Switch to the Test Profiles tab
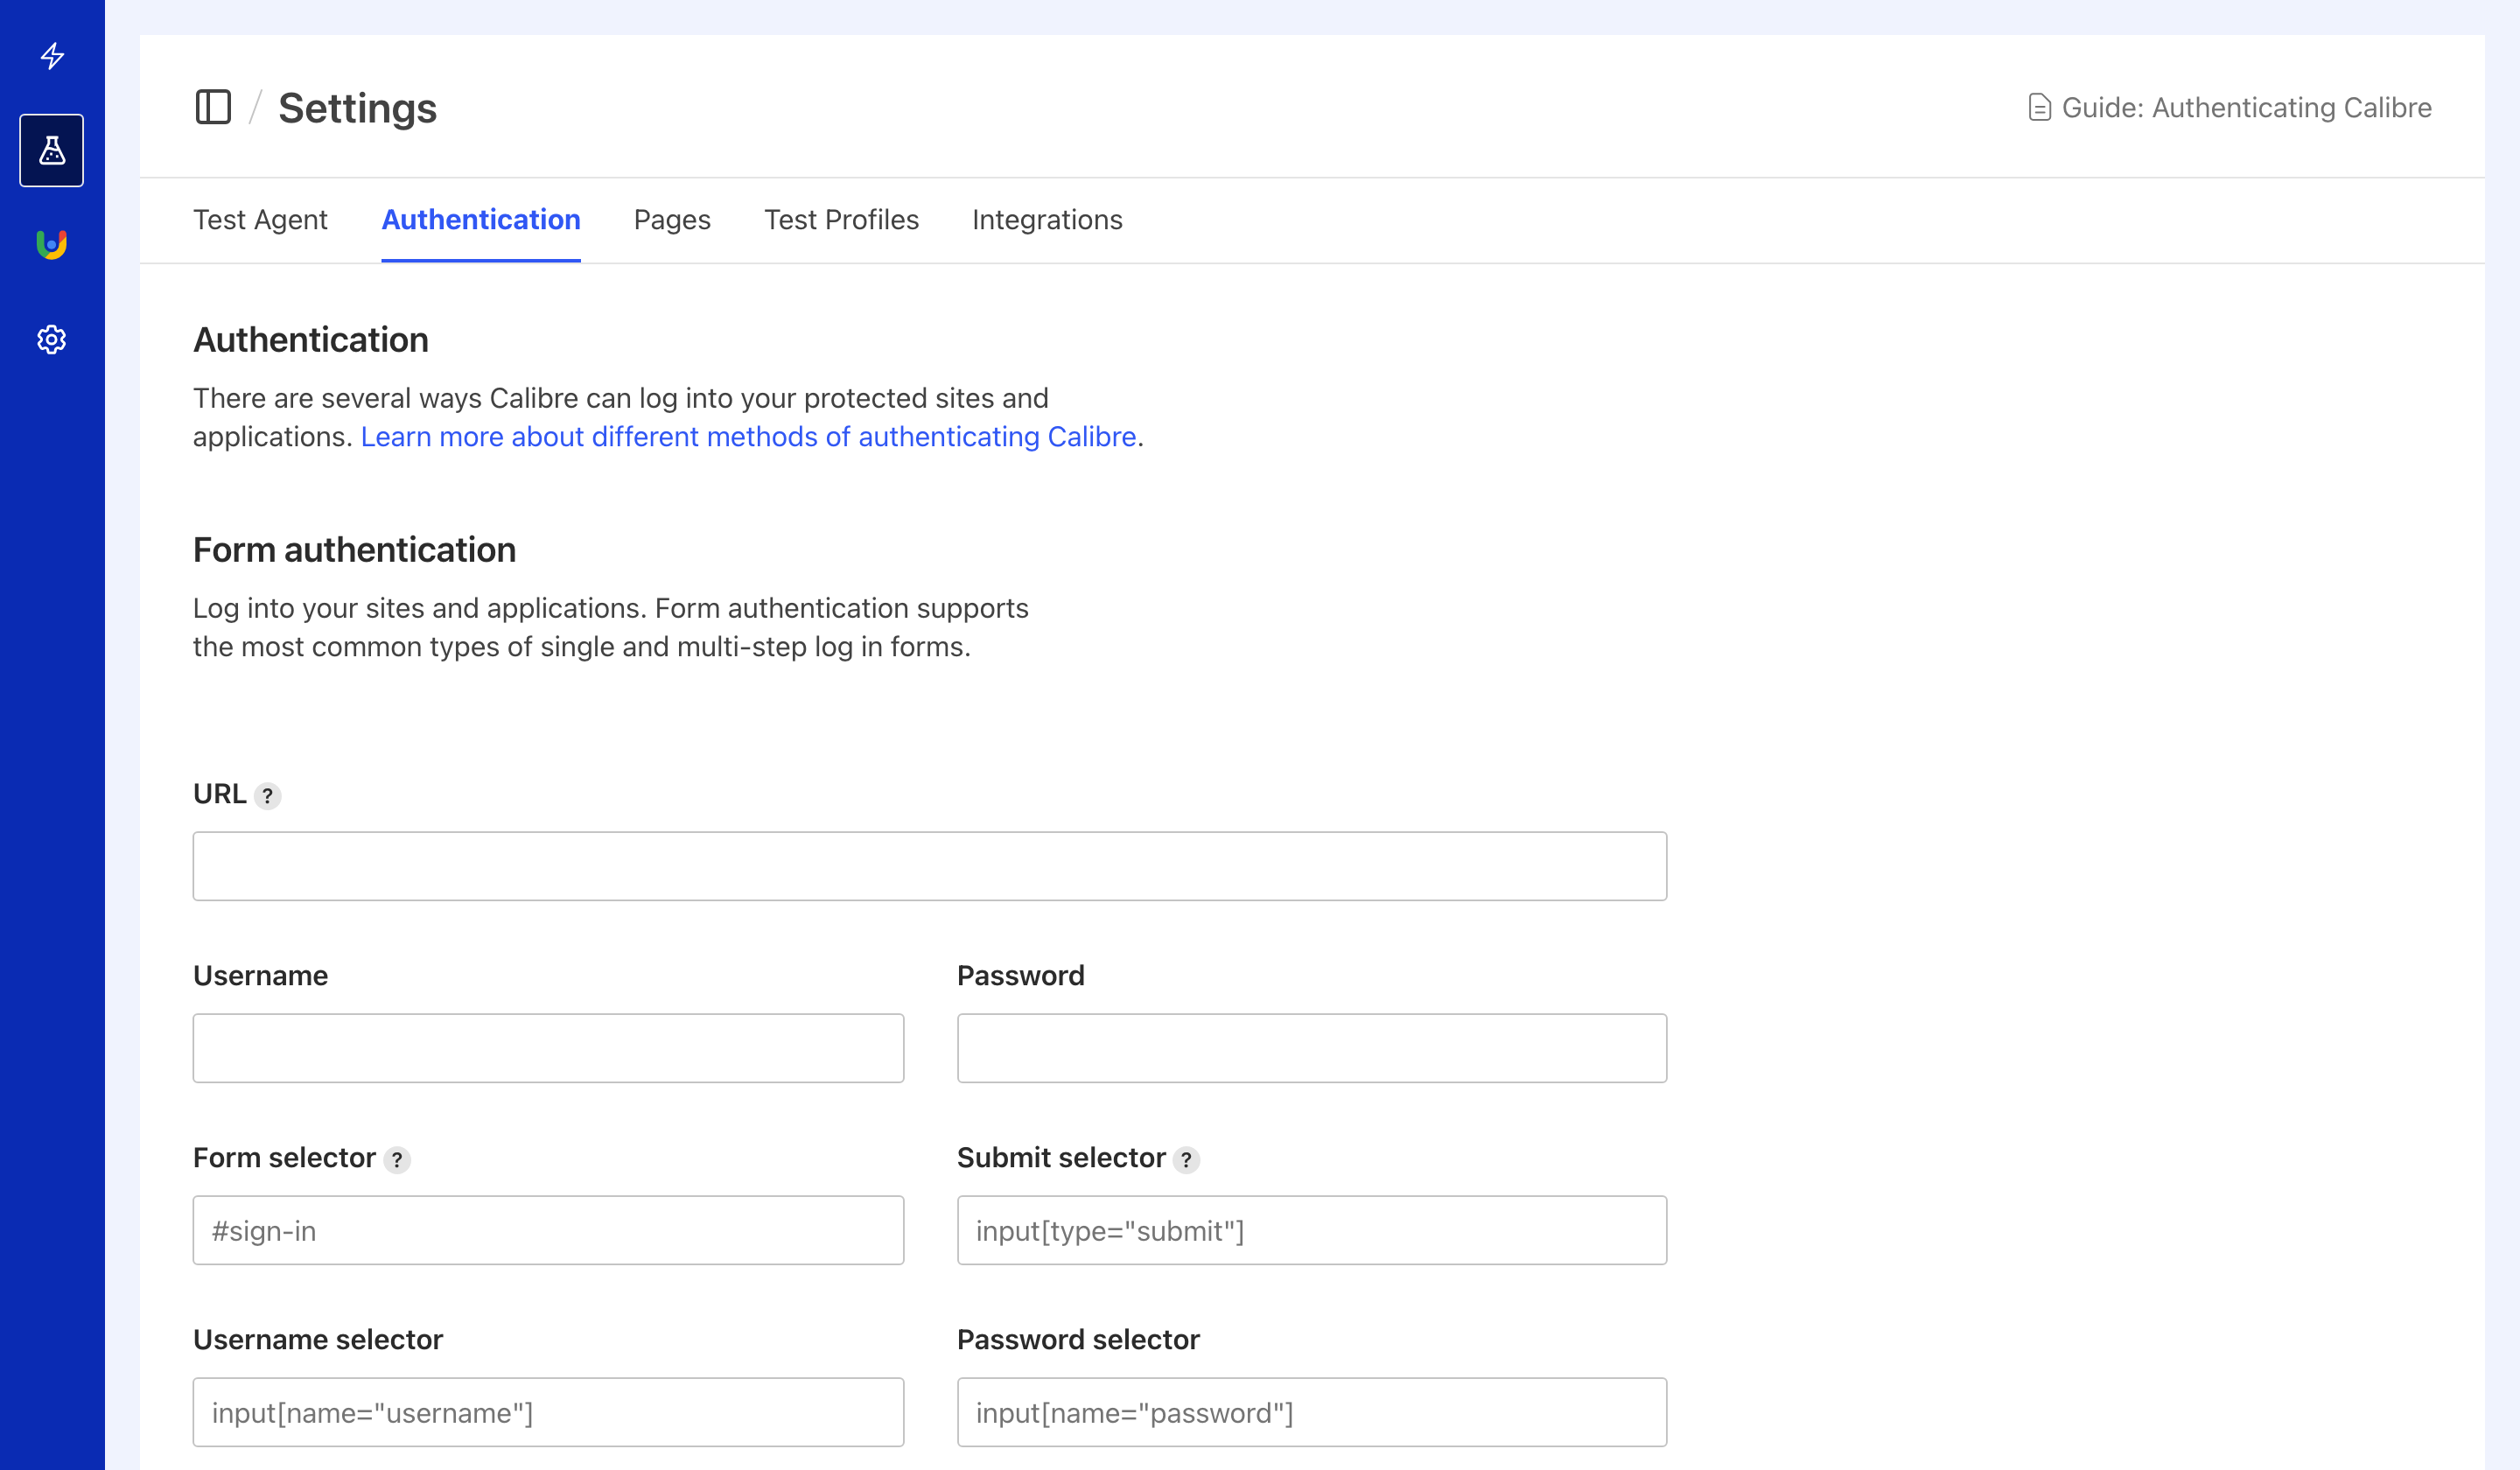The image size is (2520, 1470). 841,219
